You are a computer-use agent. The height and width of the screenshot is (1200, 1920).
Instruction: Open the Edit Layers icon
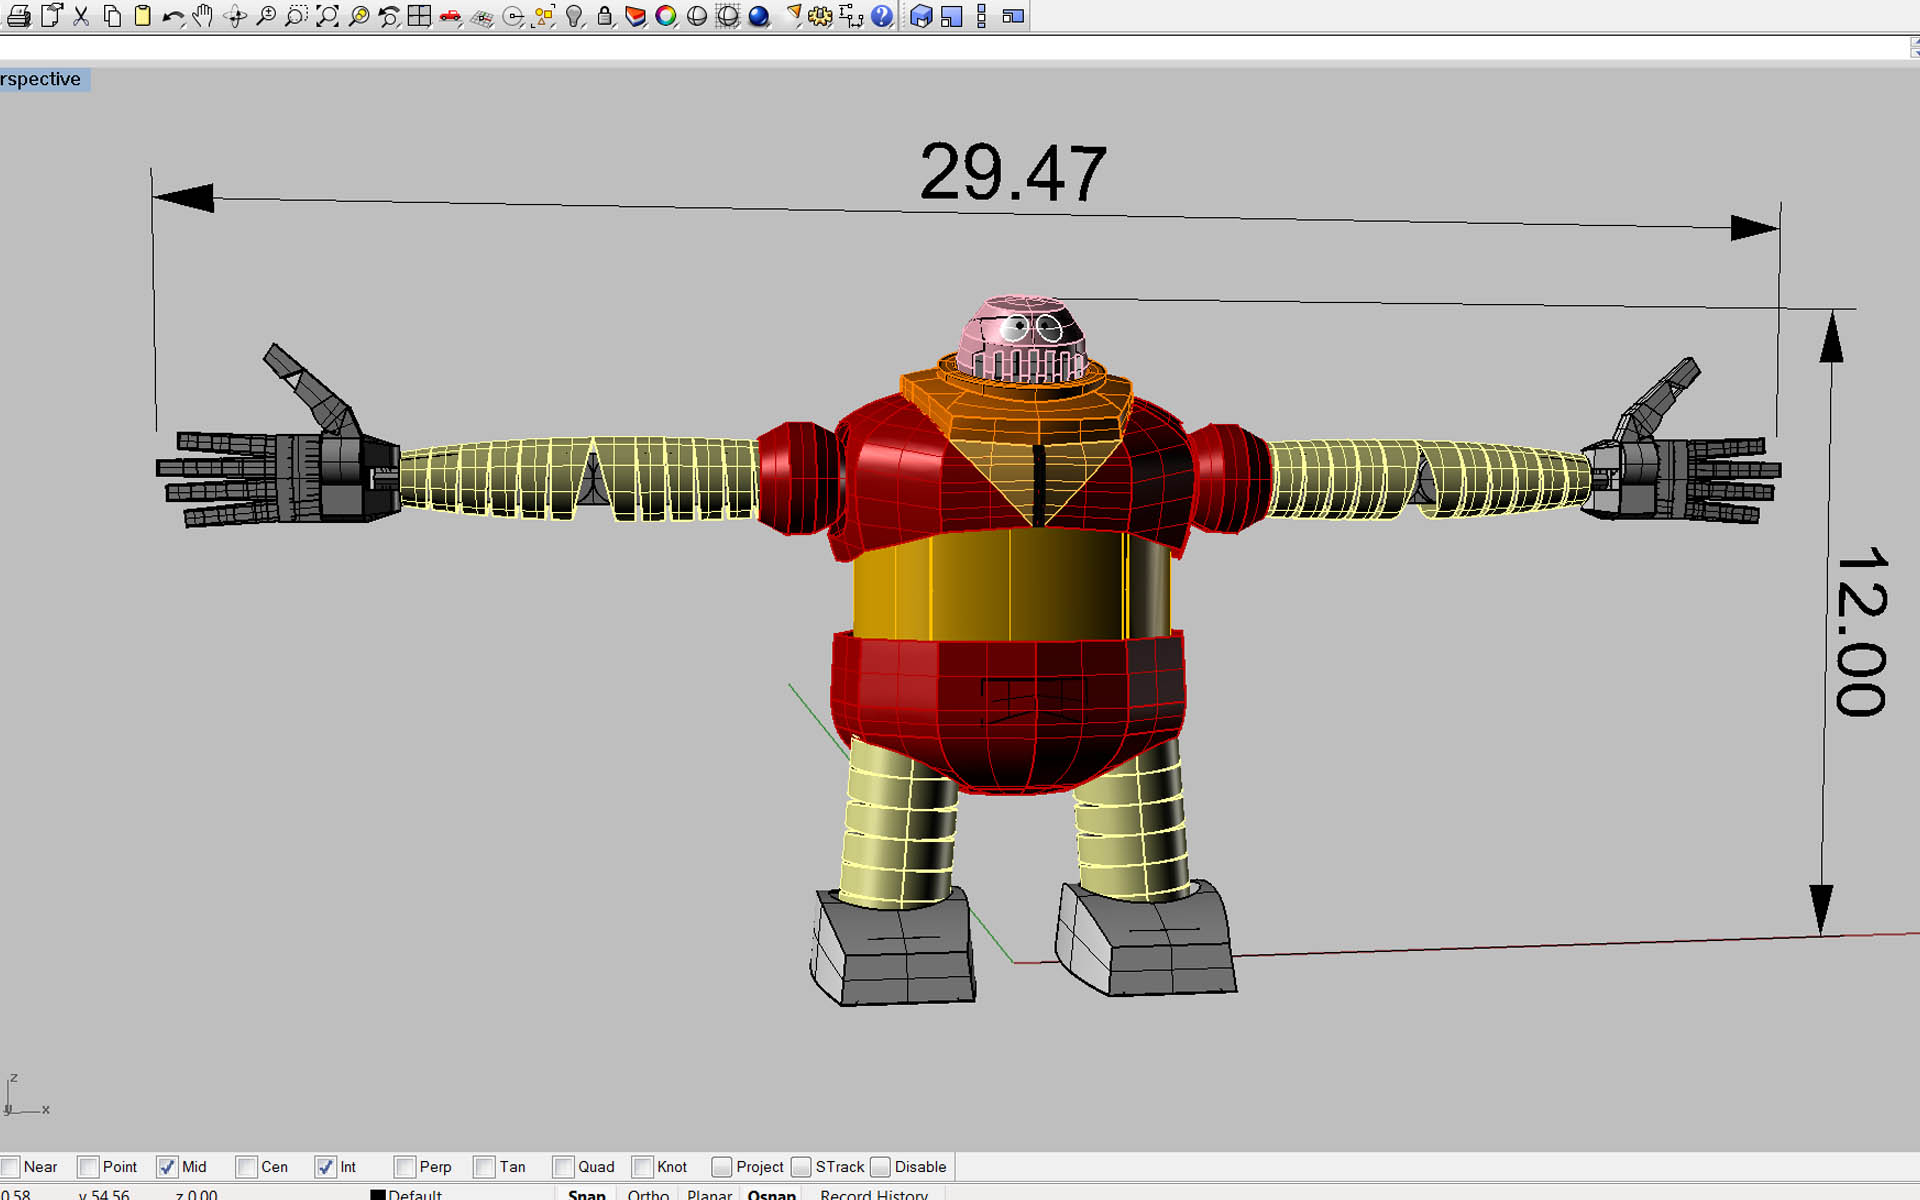[x=635, y=16]
